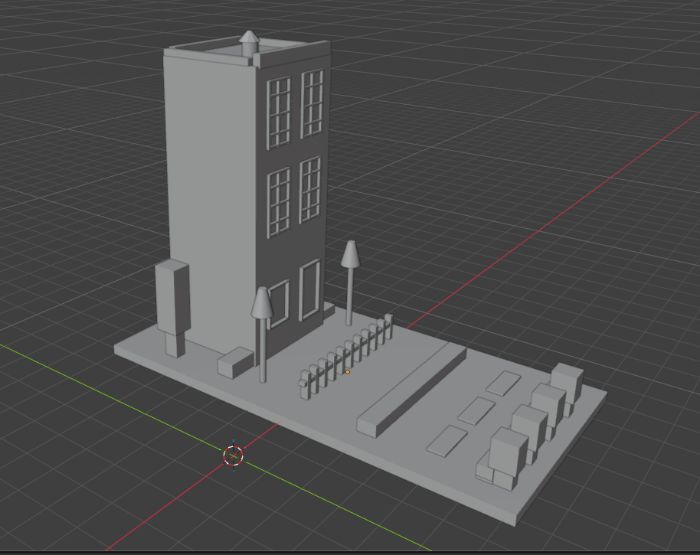
Task: Select the street lamp beside the building's doorstep
Action: [350, 283]
